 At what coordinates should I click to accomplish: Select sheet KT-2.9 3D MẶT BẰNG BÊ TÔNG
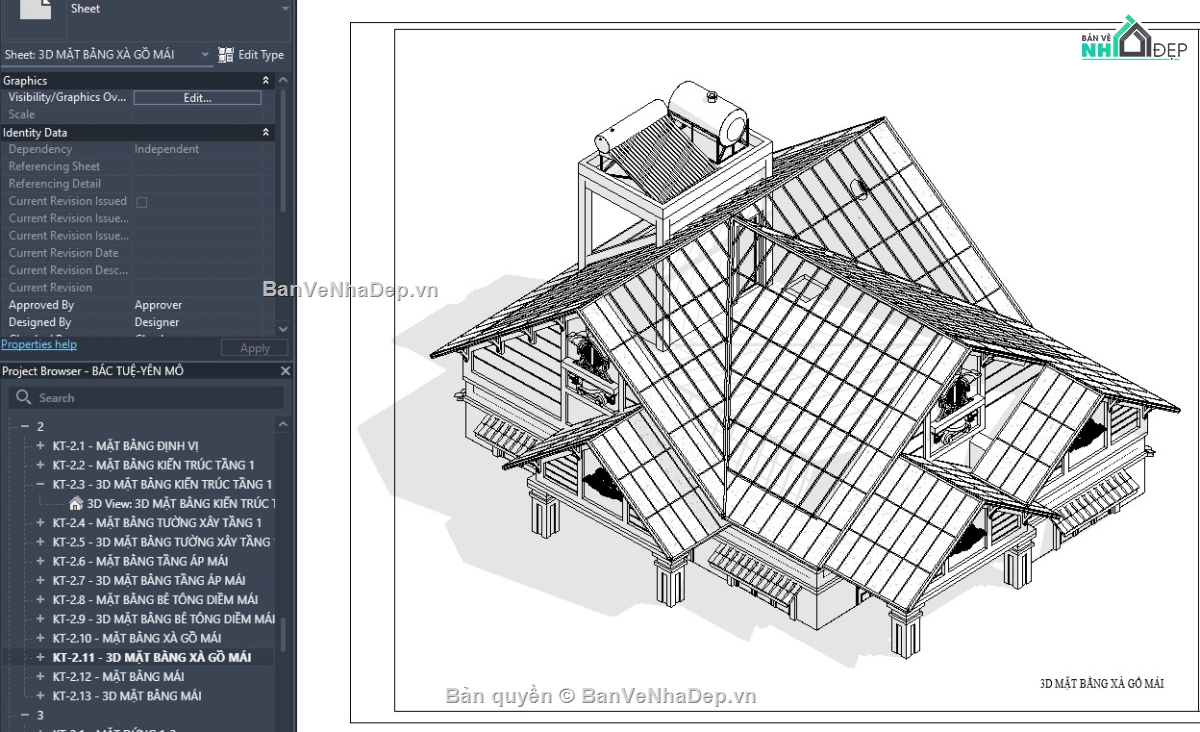pyautogui.click(x=163, y=619)
